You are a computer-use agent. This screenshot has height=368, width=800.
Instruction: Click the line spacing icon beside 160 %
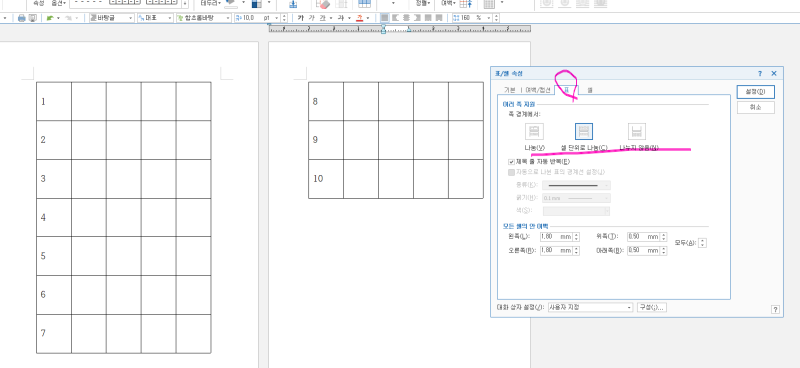click(x=457, y=18)
